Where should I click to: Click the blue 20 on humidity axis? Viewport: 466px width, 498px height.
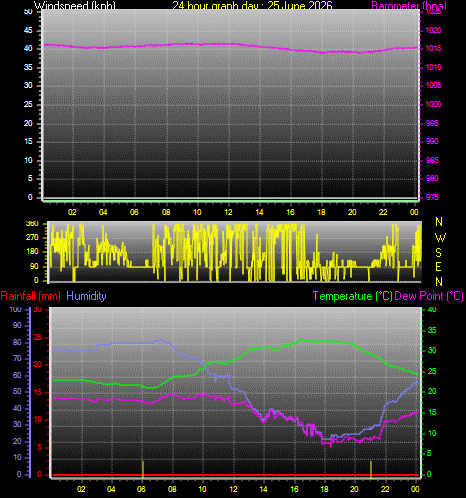click(17, 441)
